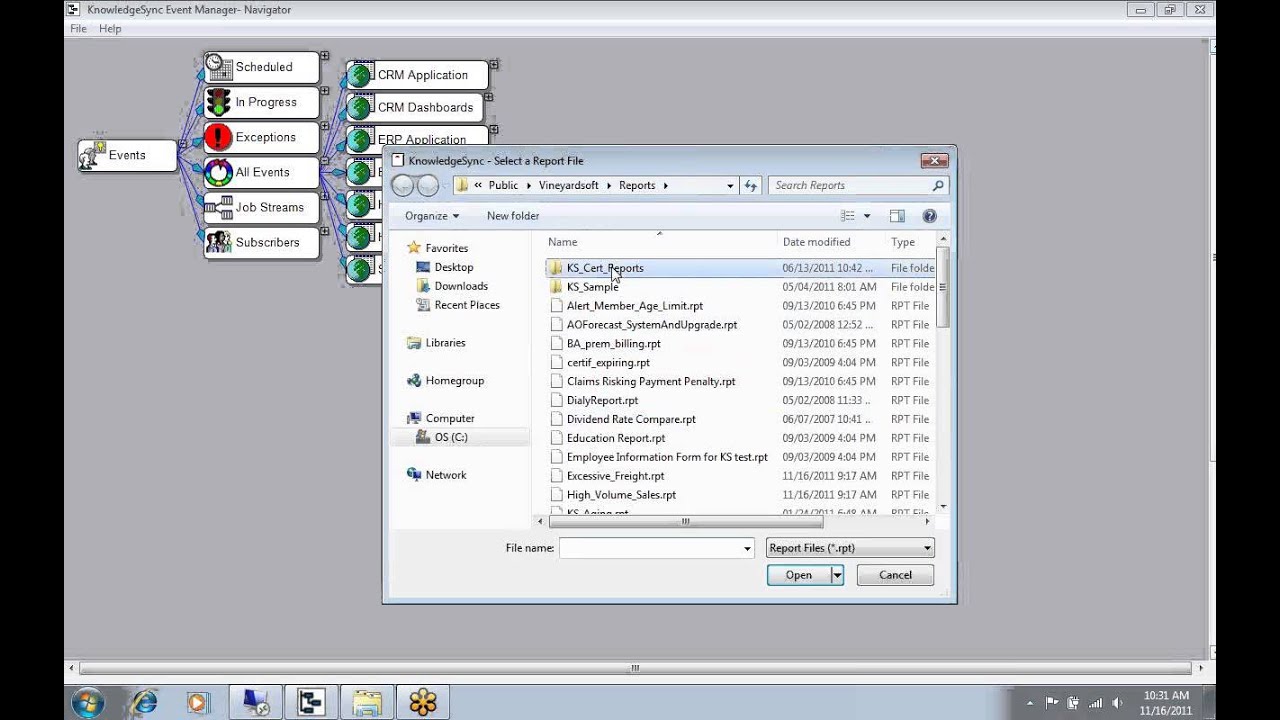The height and width of the screenshot is (720, 1280).
Task: Click New folder button
Action: click(x=513, y=216)
